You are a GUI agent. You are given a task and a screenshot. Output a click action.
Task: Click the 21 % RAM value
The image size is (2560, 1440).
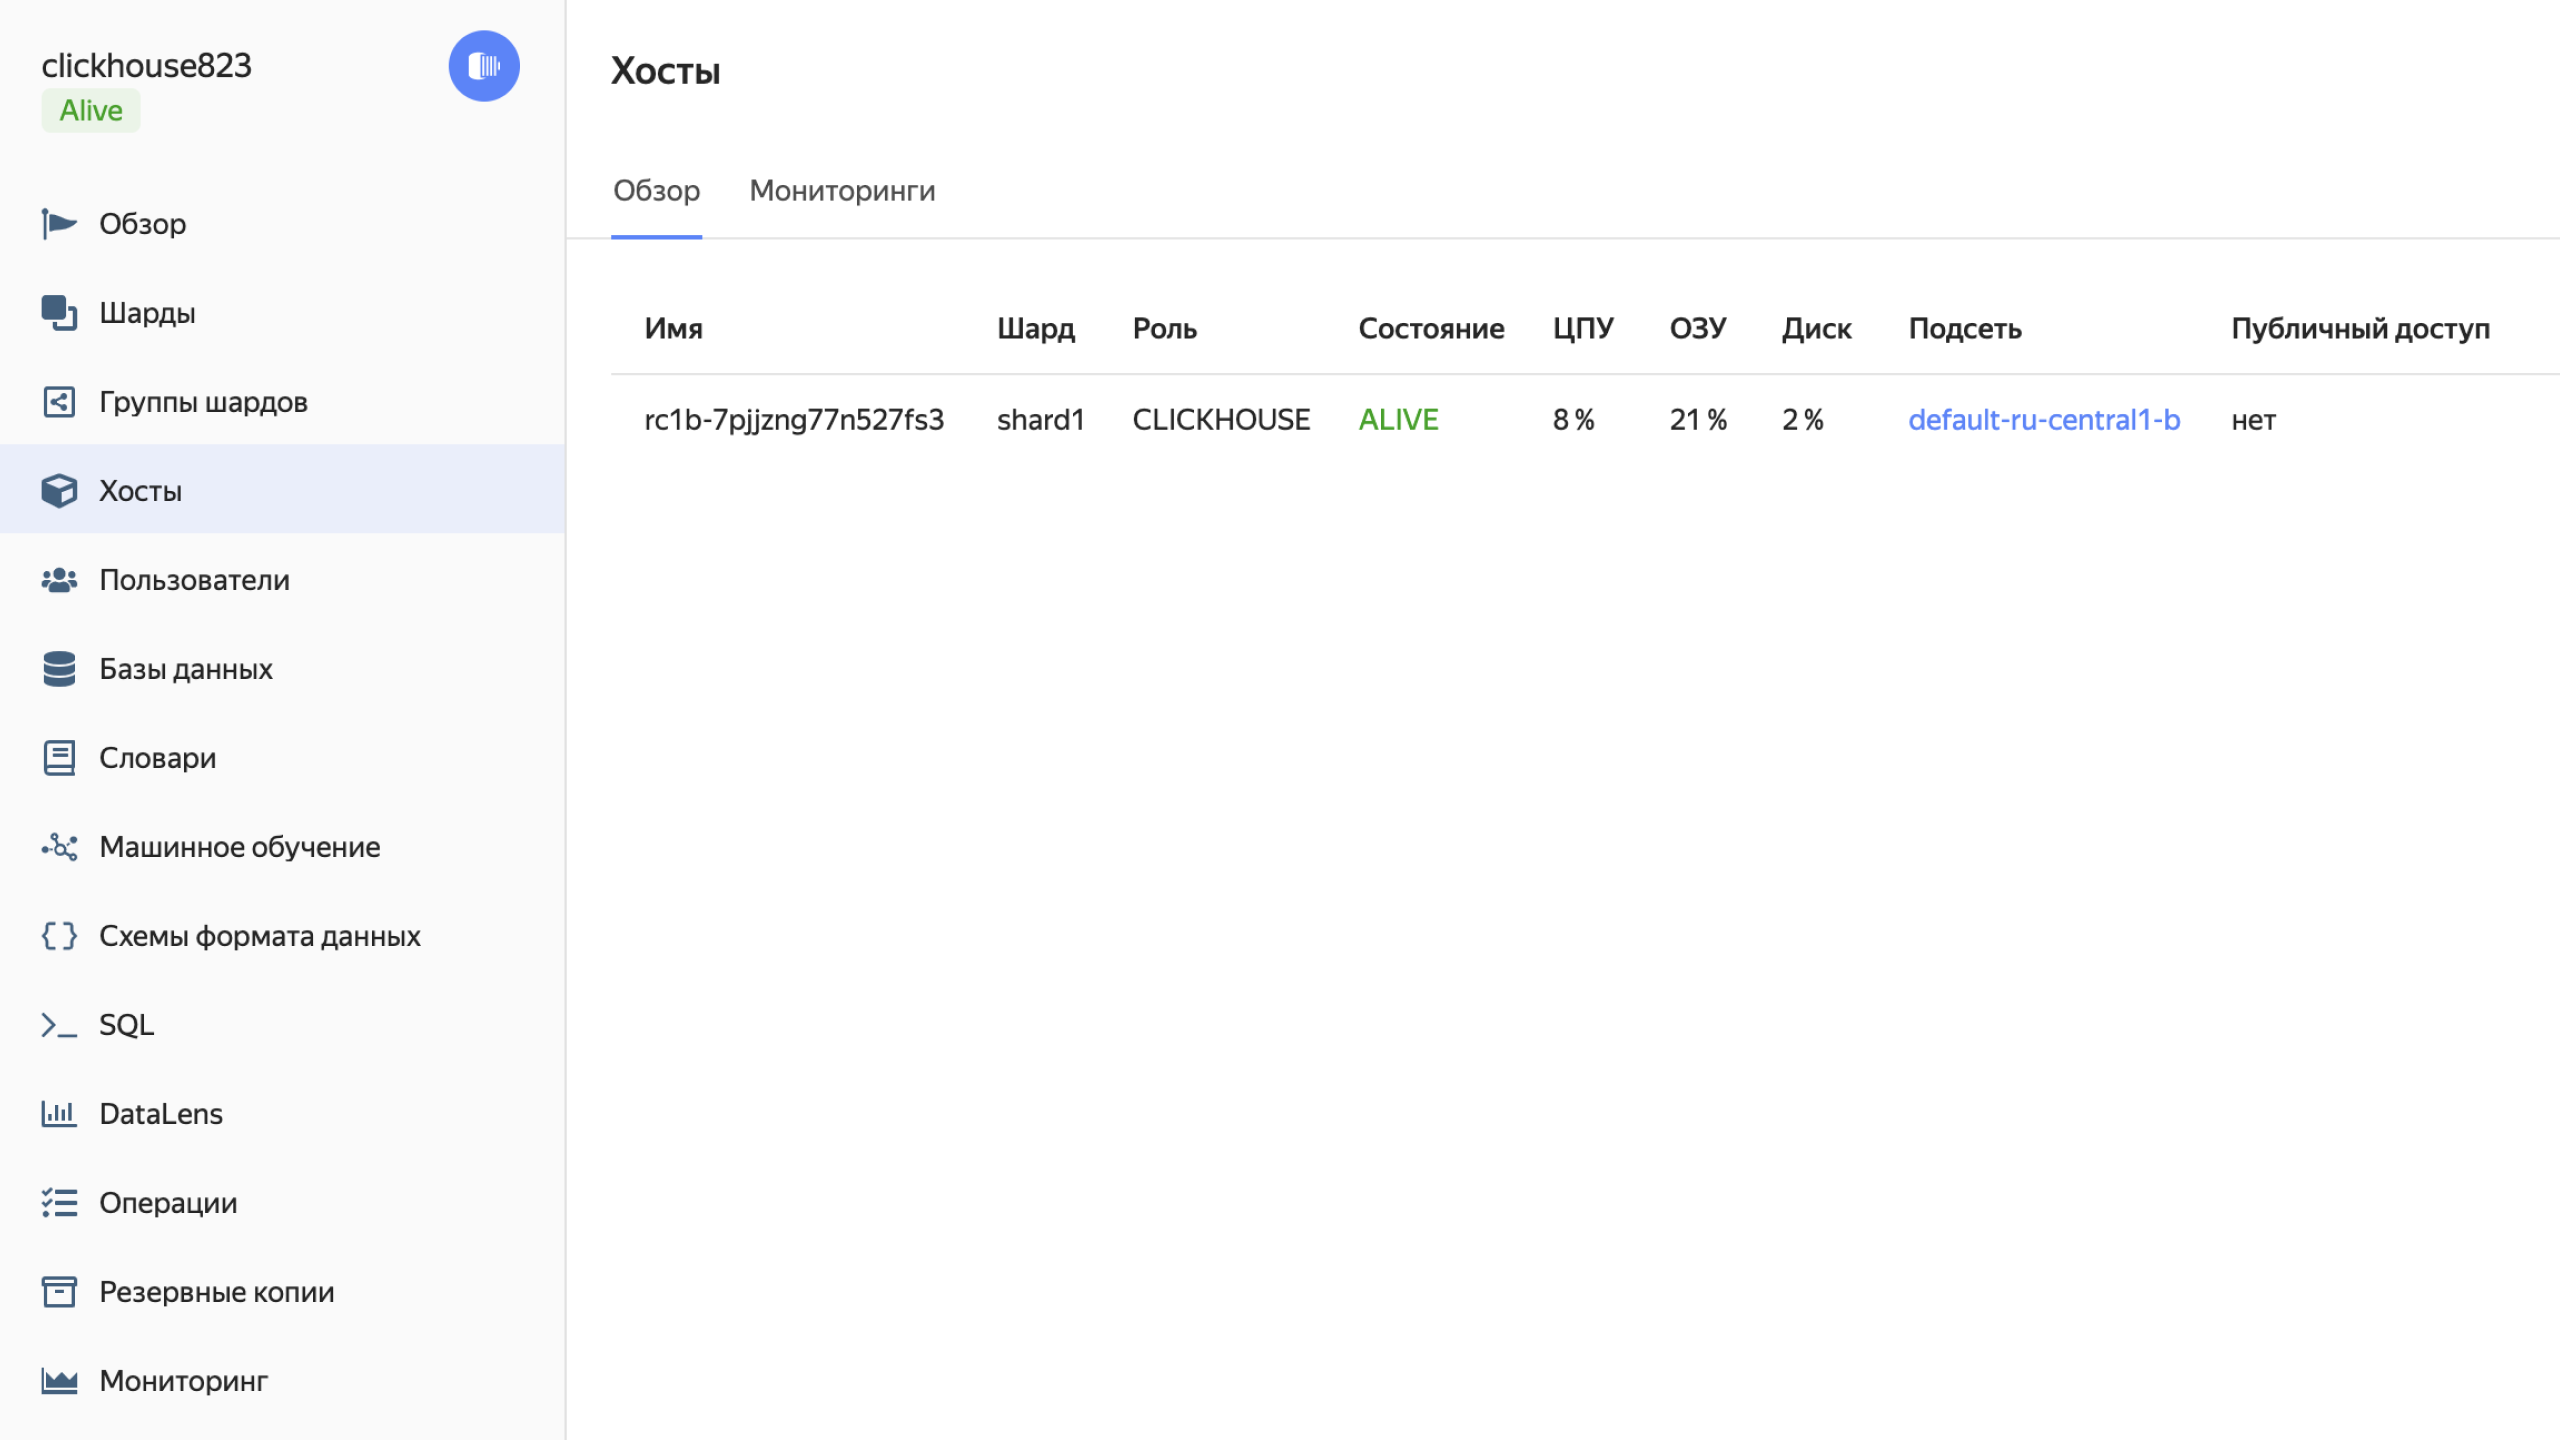(x=1698, y=420)
